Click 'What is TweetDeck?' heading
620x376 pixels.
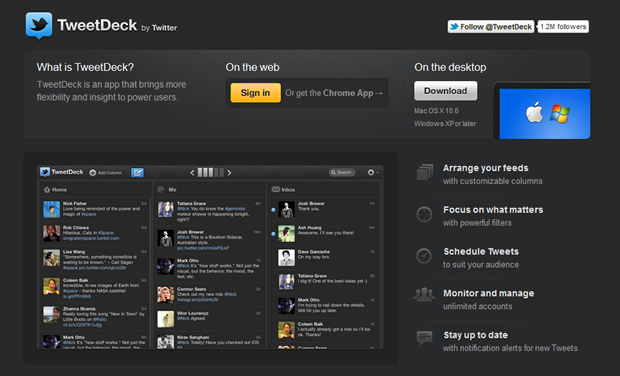click(x=85, y=67)
